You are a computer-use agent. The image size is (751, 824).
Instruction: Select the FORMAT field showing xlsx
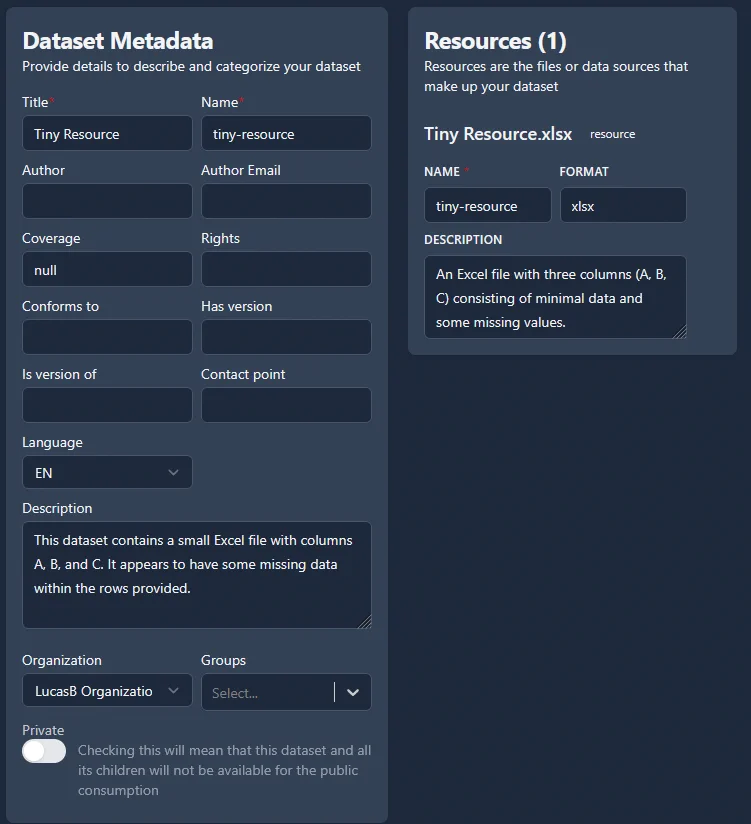(x=623, y=205)
